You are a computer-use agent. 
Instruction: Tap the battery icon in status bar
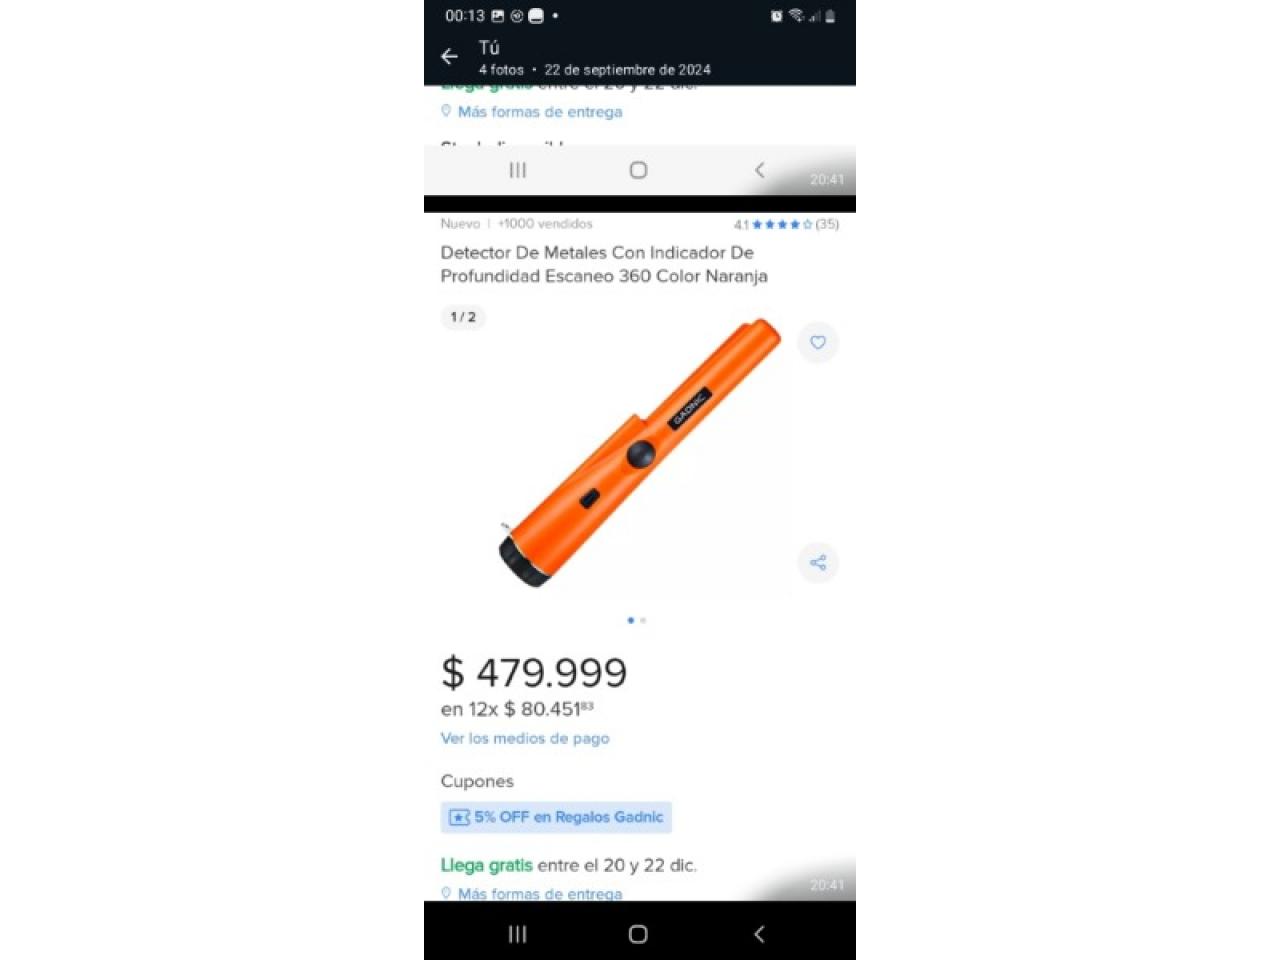click(830, 16)
